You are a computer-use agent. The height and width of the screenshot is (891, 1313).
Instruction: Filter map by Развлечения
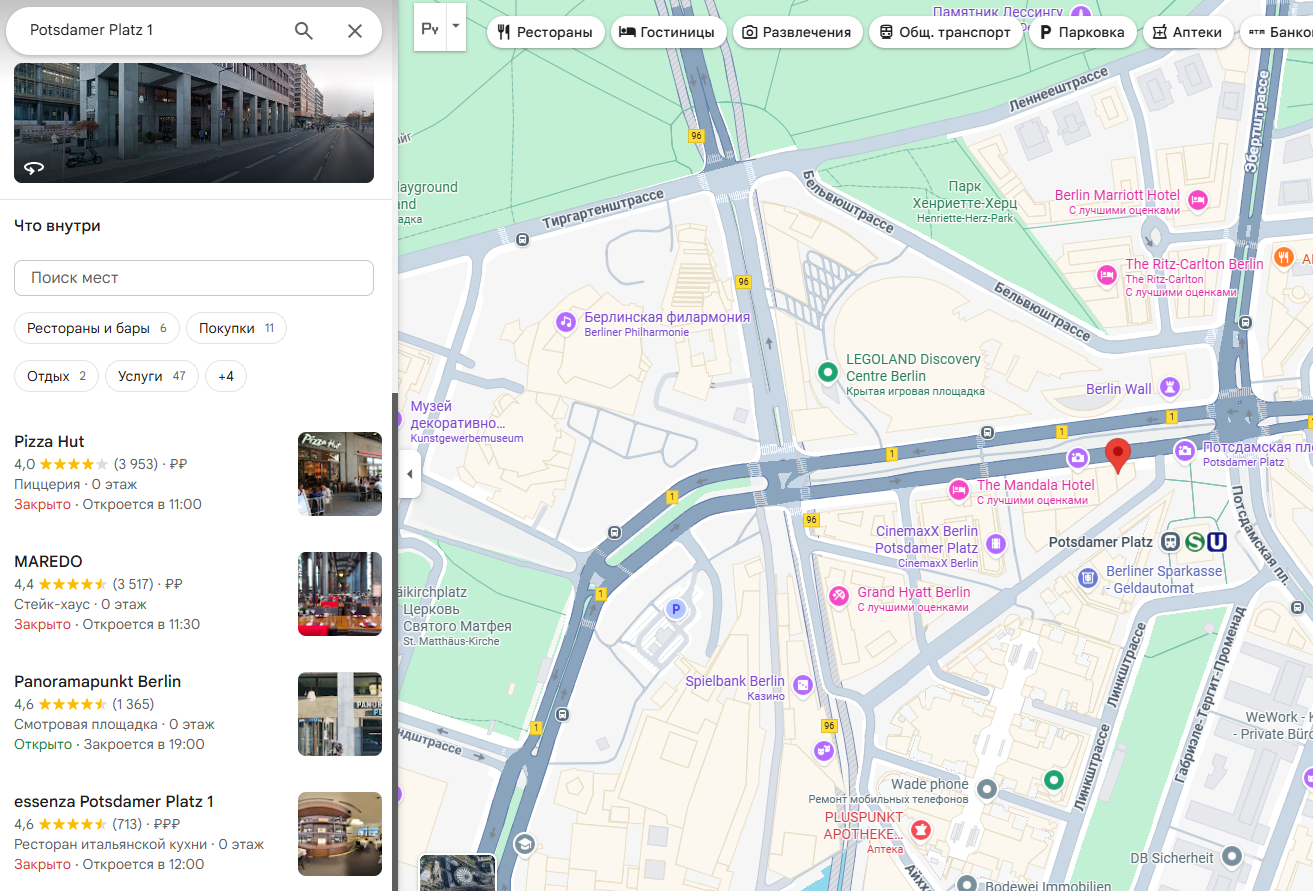pyautogui.click(x=798, y=32)
